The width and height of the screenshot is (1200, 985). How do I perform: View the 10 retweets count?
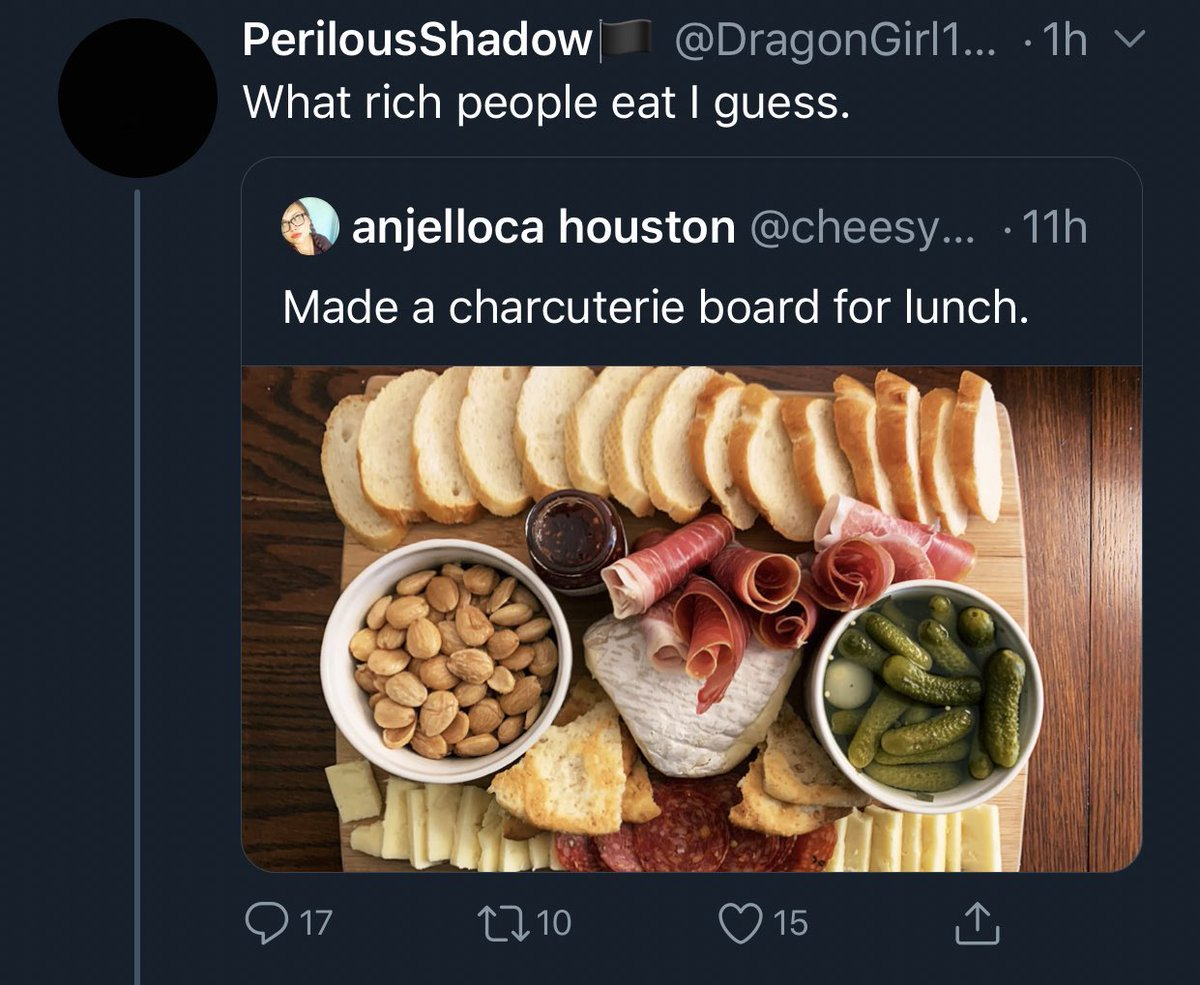pos(554,922)
